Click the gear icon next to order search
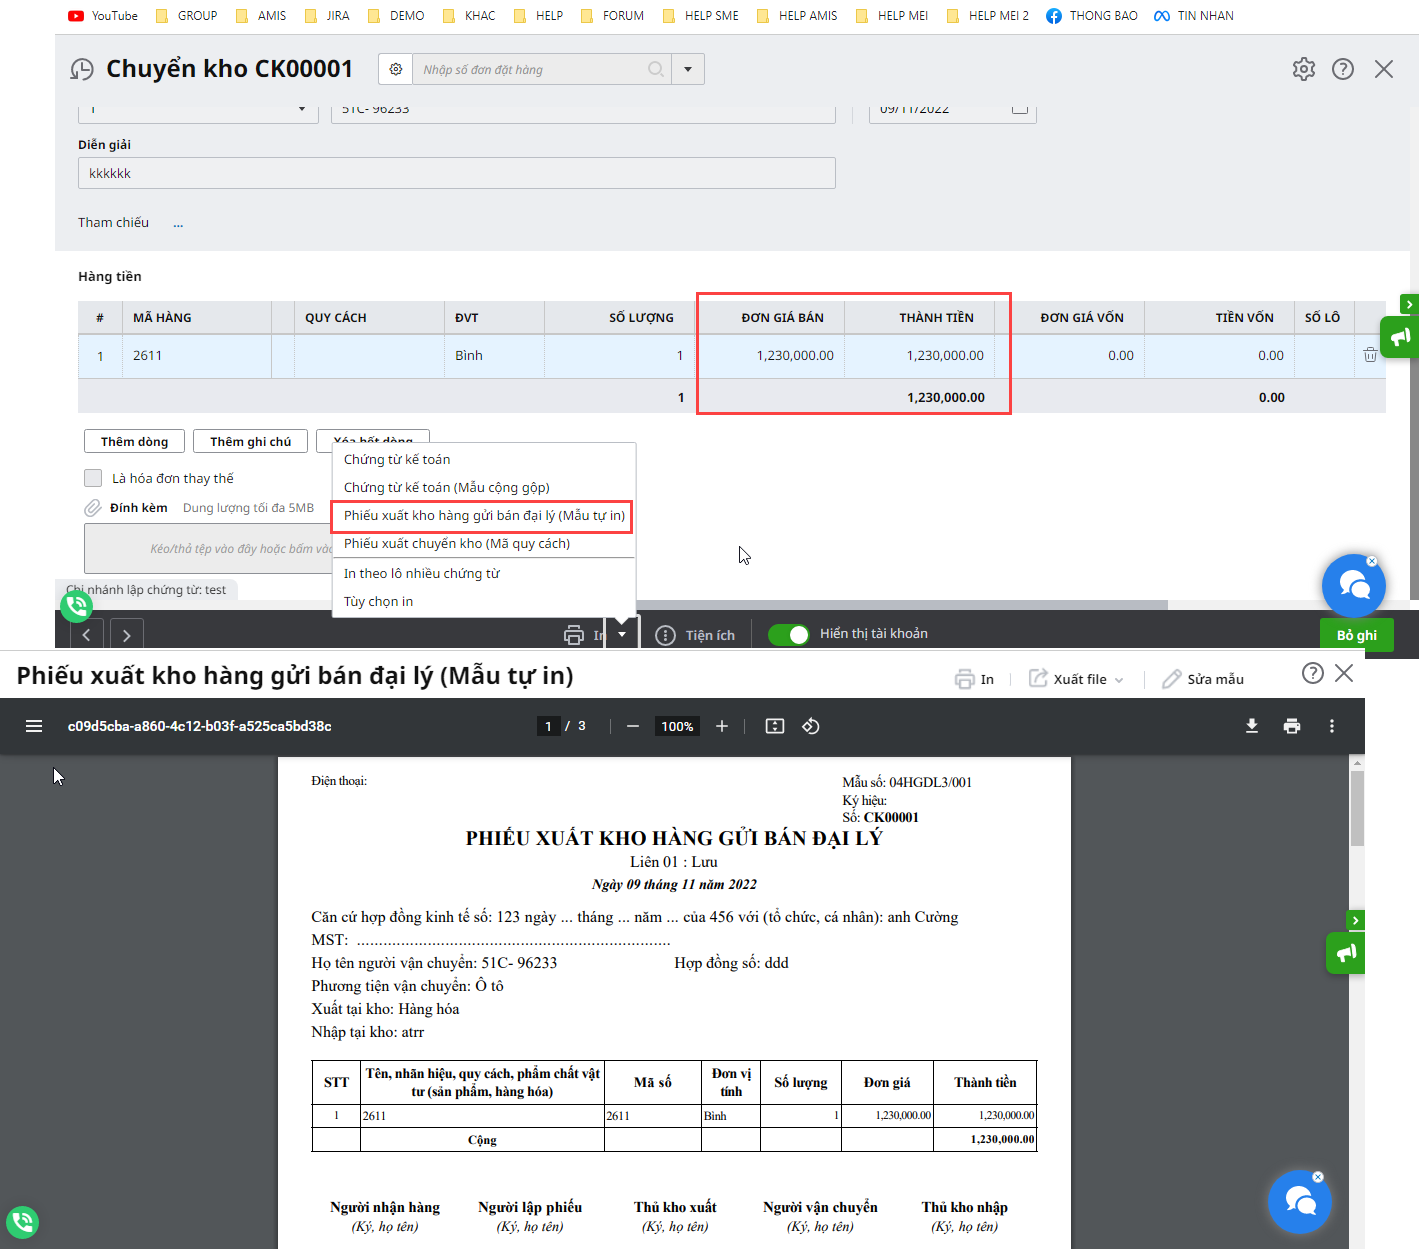1419x1249 pixels. pos(396,69)
